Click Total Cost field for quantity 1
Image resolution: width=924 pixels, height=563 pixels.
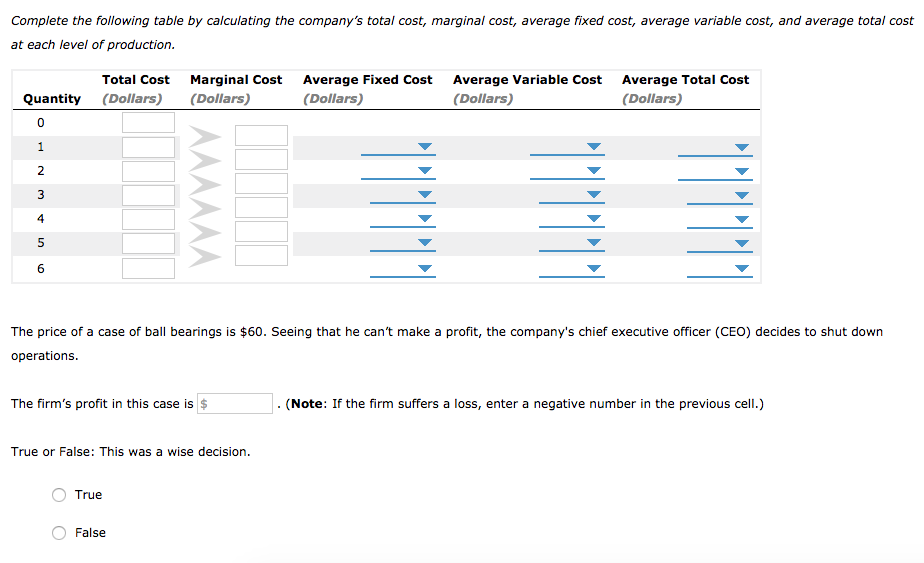pyautogui.click(x=148, y=147)
